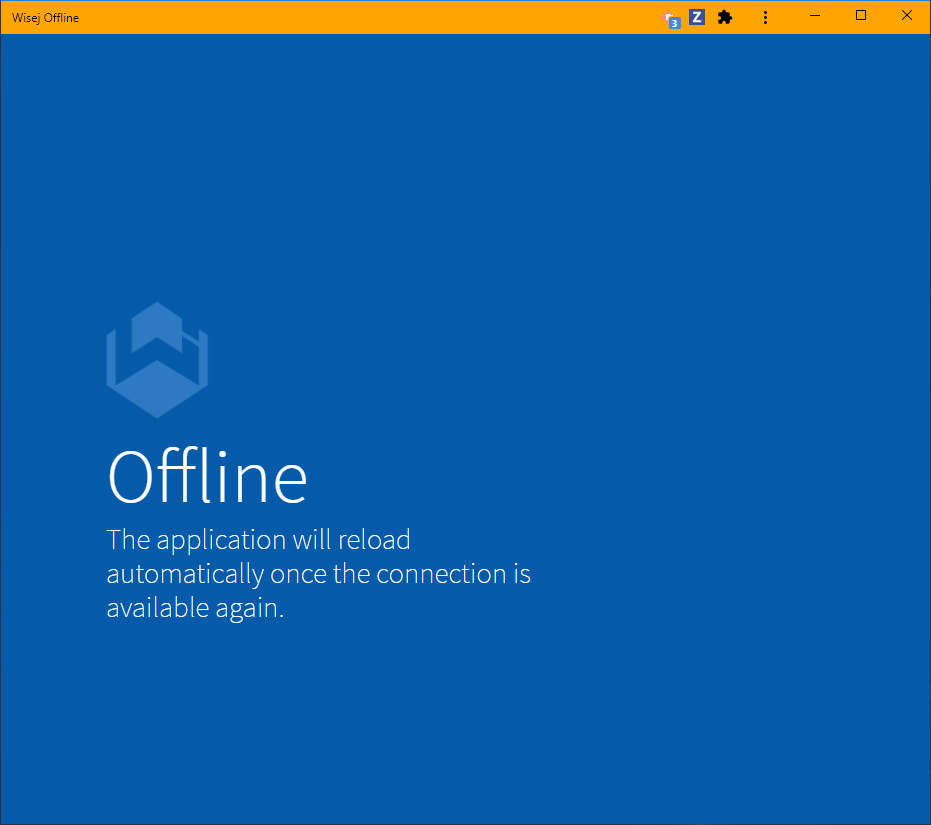Open the three-dot app menu
The width and height of the screenshot is (931, 825).
tap(765, 18)
